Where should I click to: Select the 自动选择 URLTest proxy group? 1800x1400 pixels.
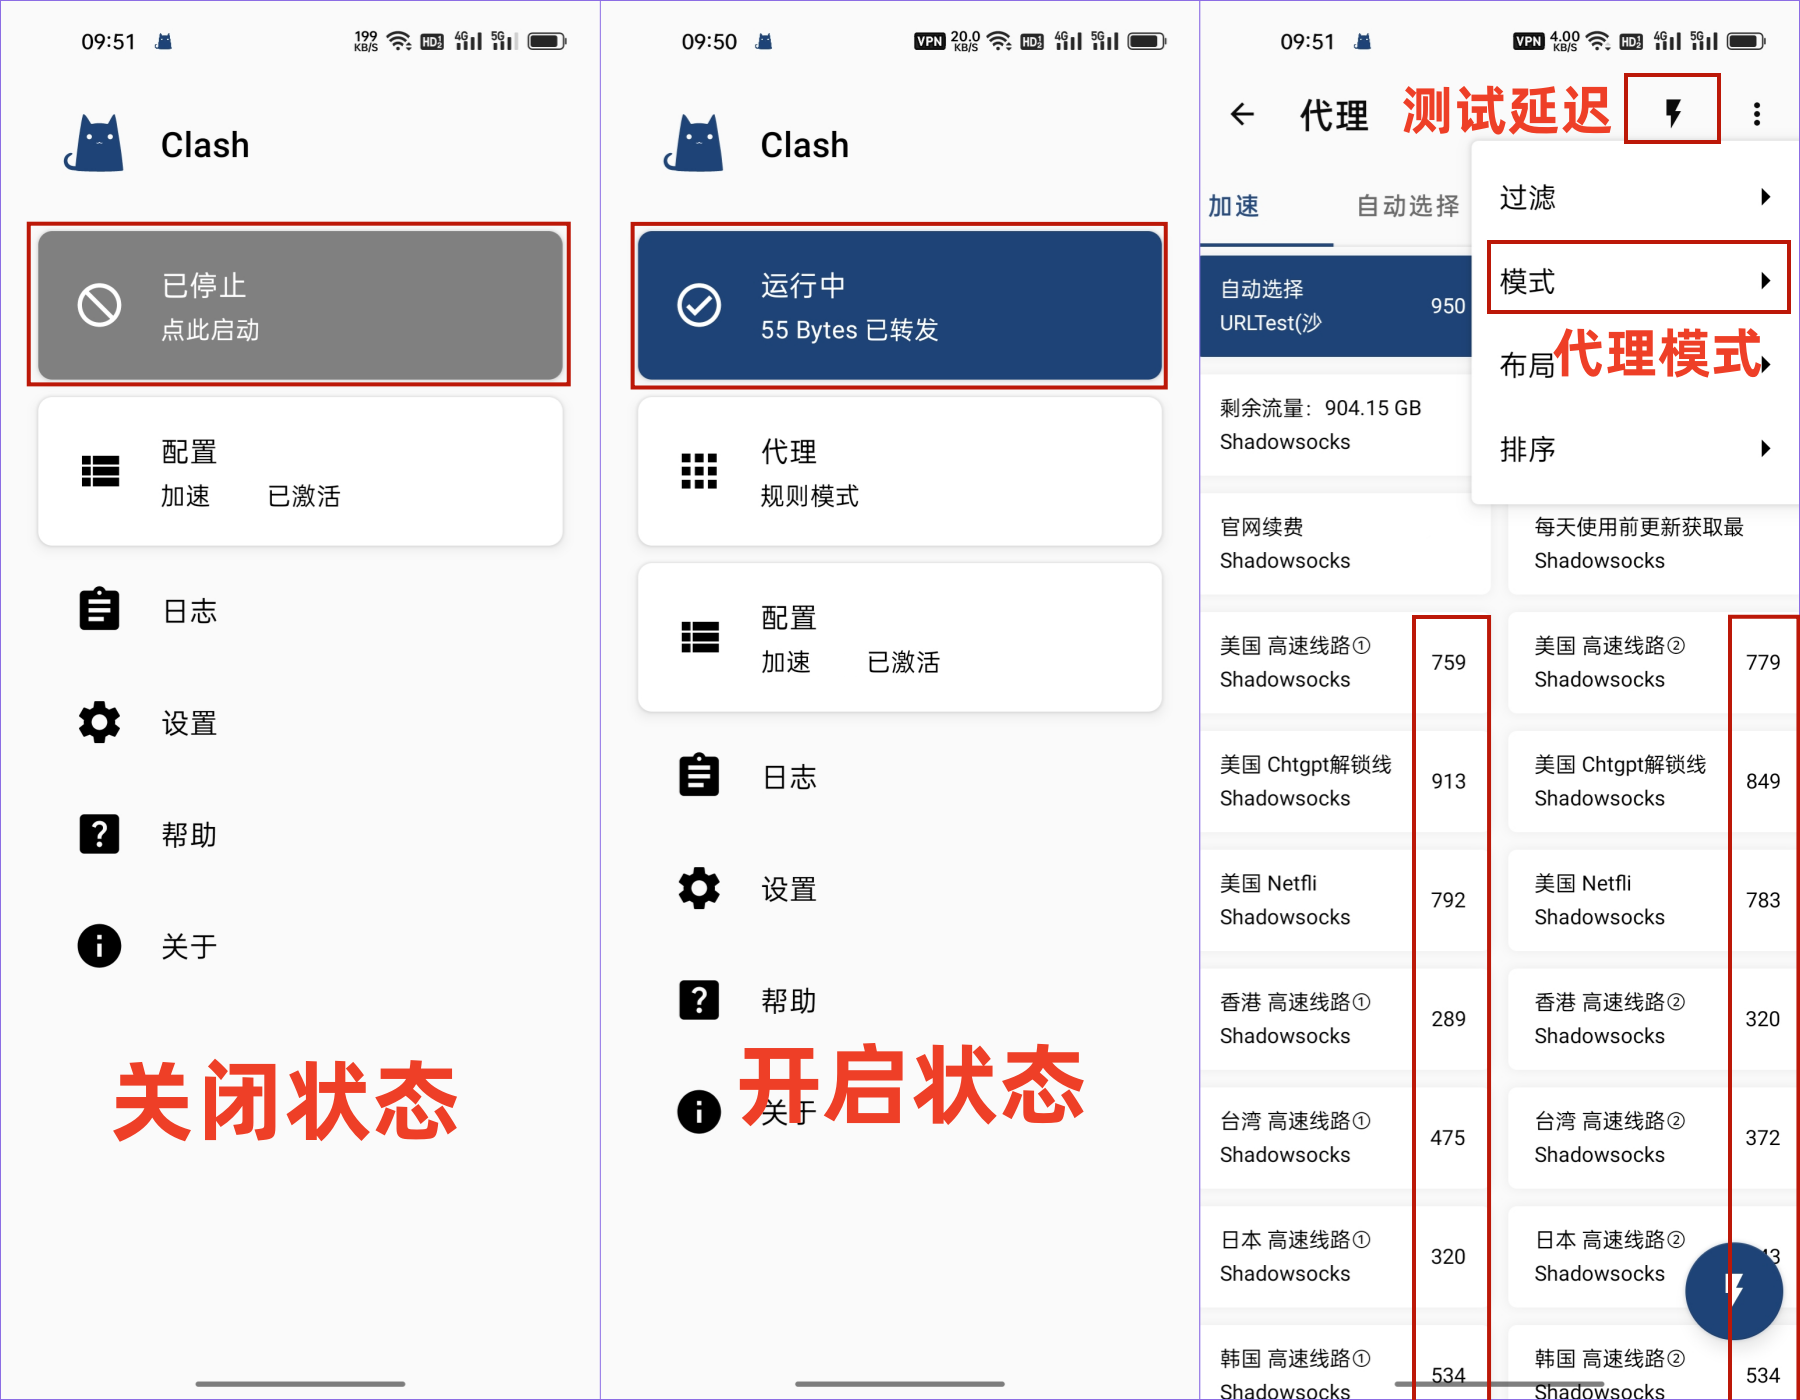click(x=1330, y=305)
